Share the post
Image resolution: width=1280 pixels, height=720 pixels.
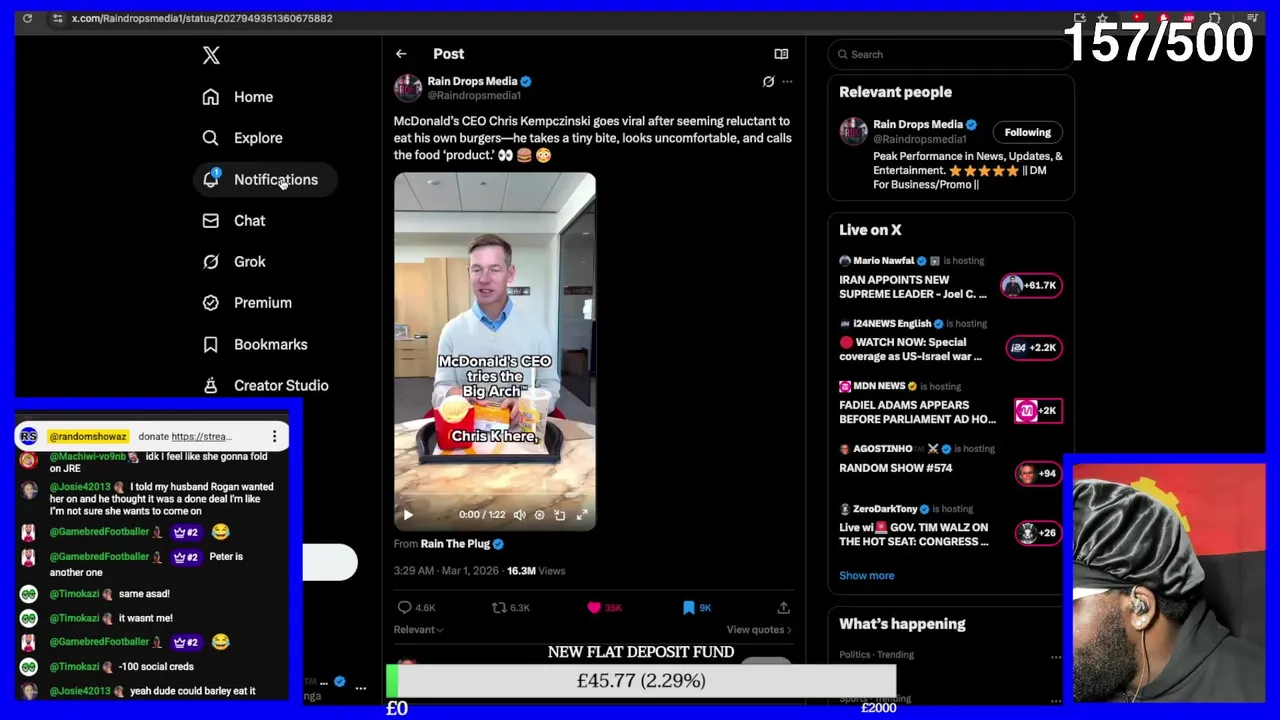click(783, 608)
